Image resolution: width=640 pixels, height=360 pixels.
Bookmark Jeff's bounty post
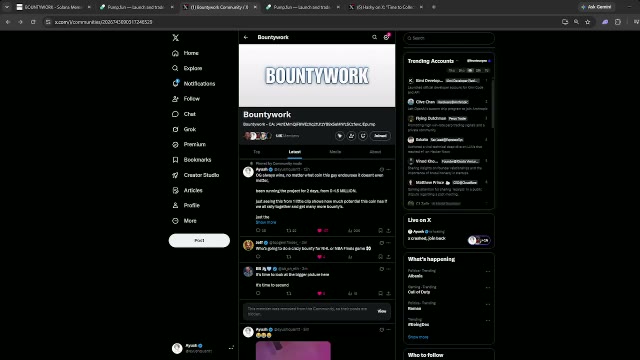point(380,257)
